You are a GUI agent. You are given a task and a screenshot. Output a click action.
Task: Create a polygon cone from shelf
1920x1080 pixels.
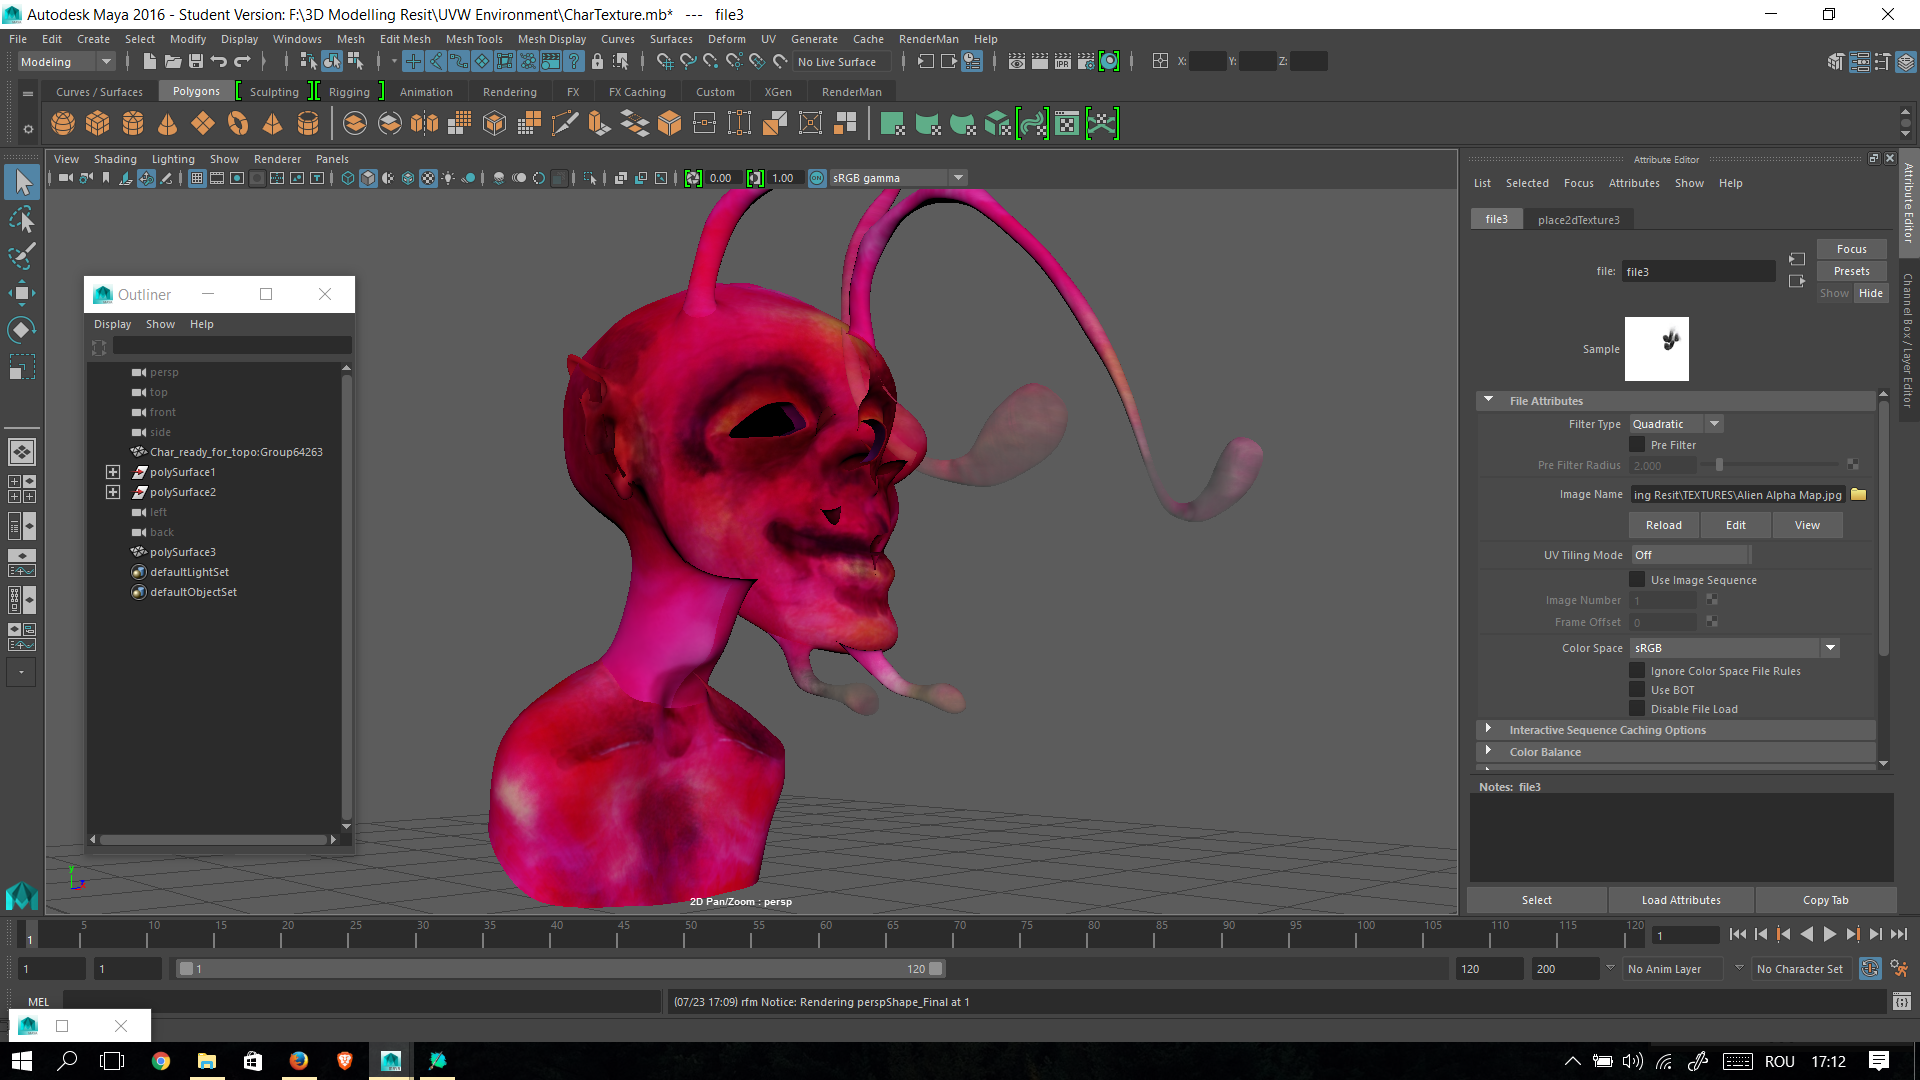(168, 123)
